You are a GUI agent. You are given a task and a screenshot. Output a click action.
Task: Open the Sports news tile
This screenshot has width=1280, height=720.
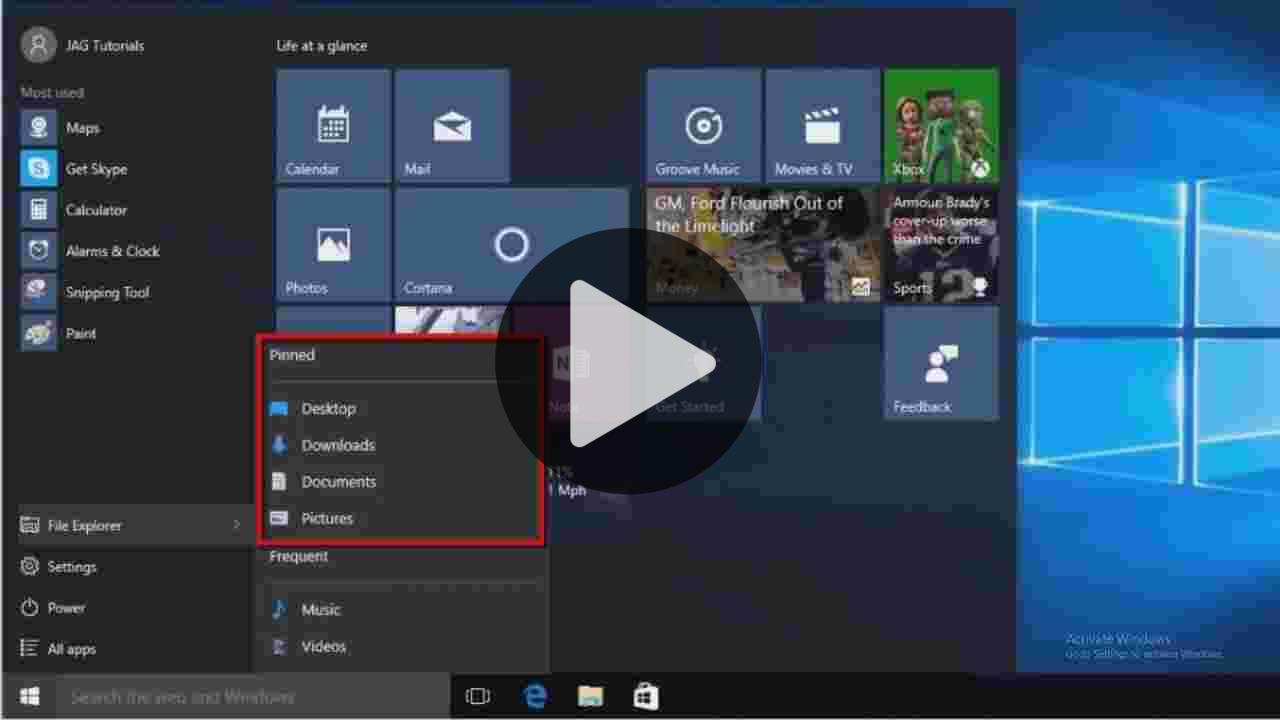click(941, 245)
